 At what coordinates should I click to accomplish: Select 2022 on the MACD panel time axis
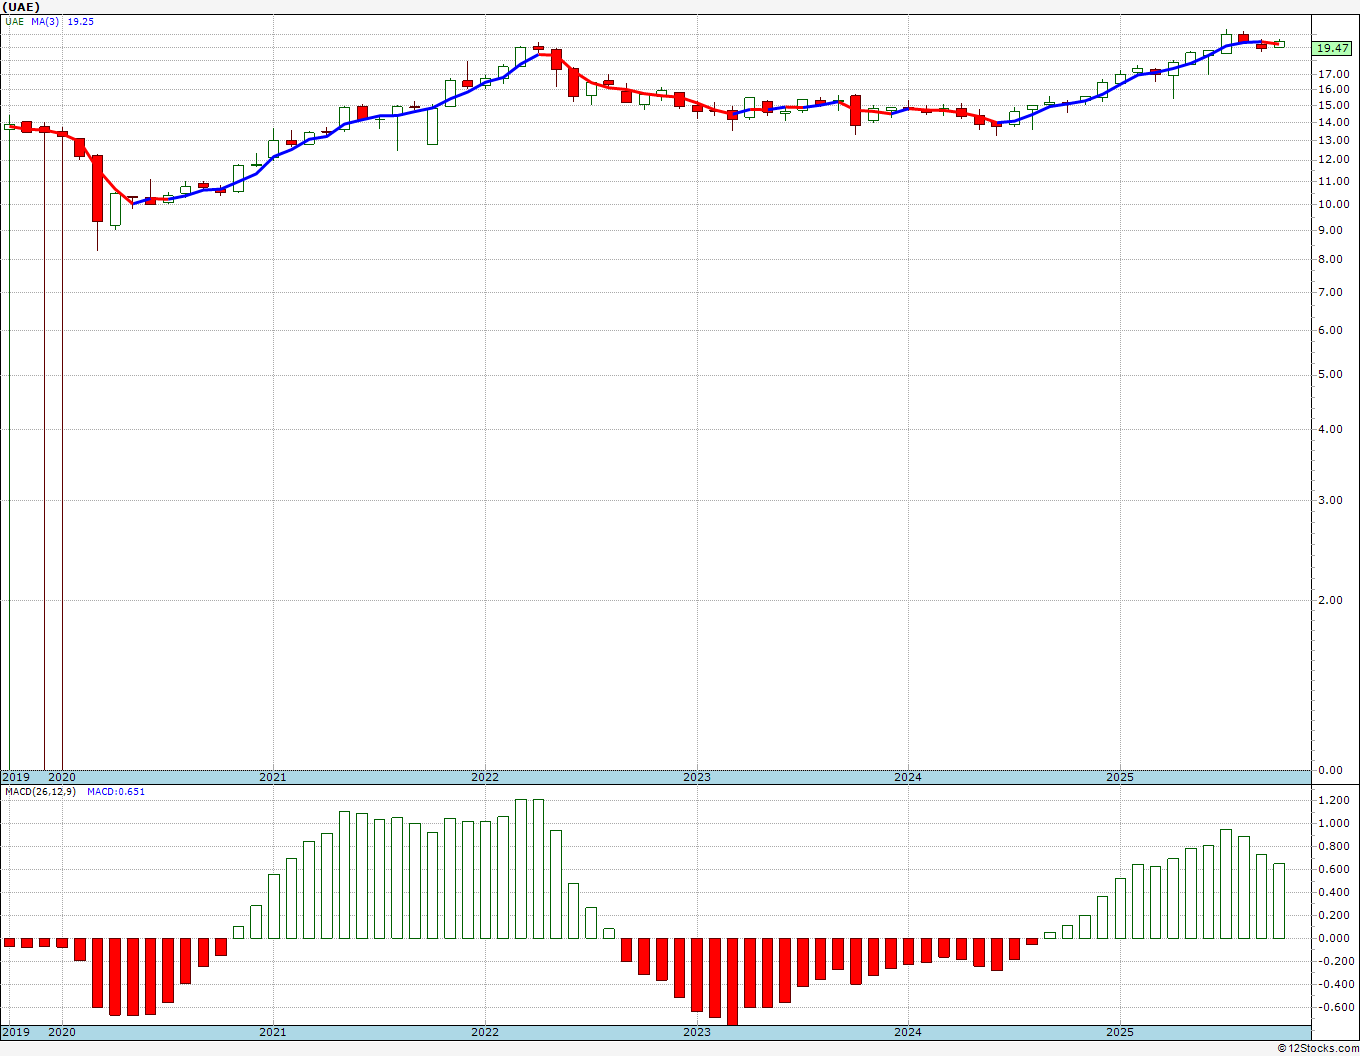pyautogui.click(x=485, y=1032)
